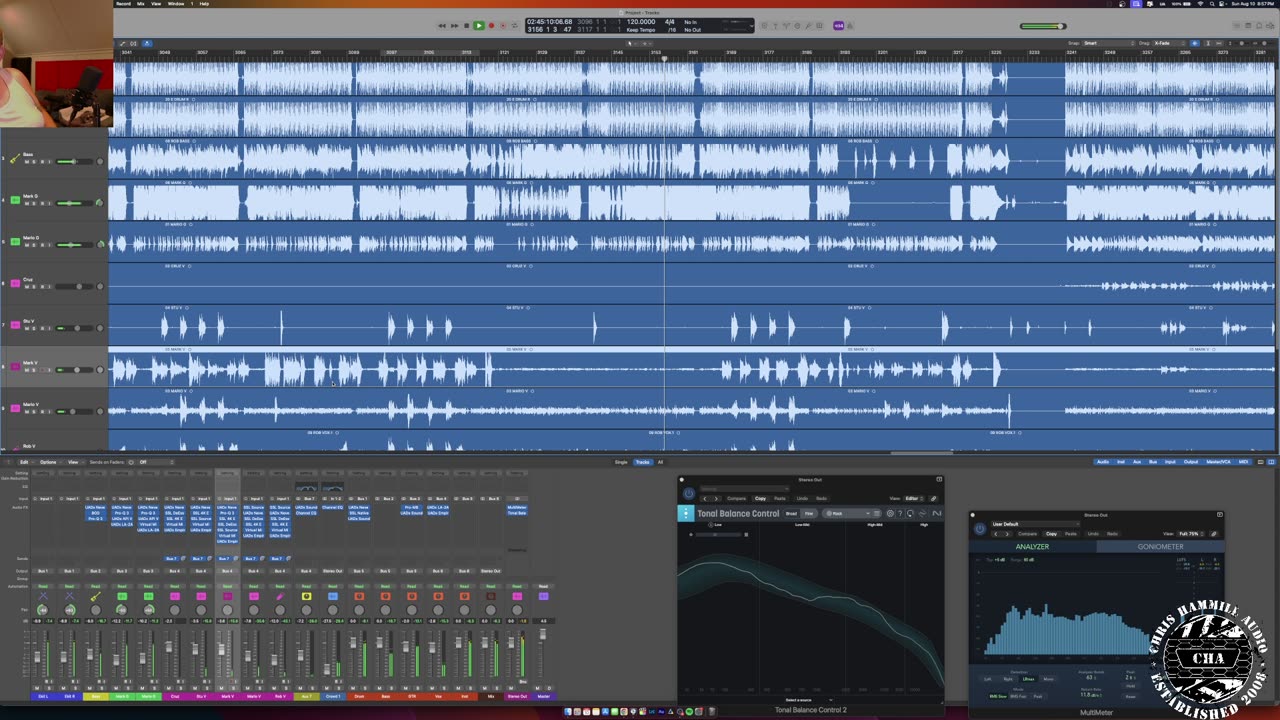This screenshot has width=1280, height=720.
Task: Select RMS Slow mode in MultiMeter
Action: [998, 696]
